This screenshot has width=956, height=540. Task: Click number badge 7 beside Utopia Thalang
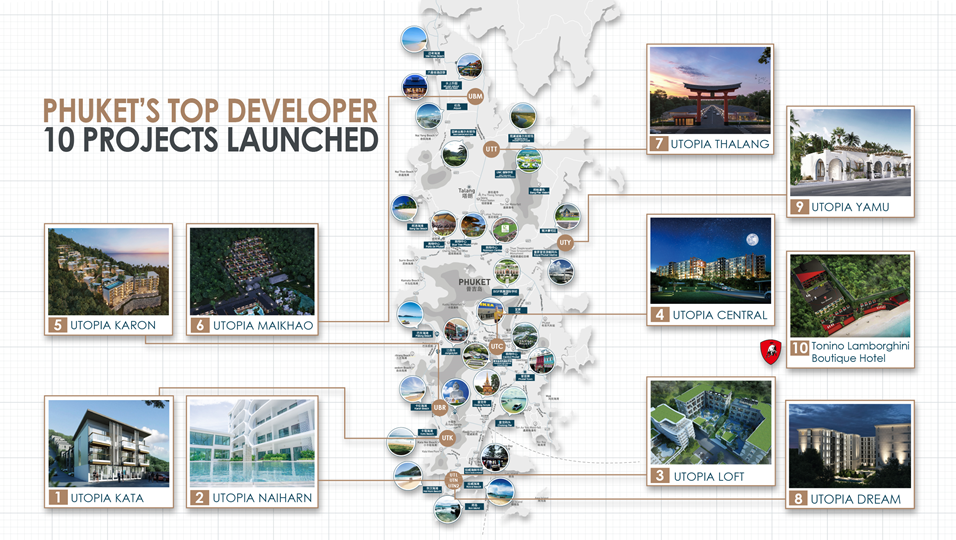[658, 144]
